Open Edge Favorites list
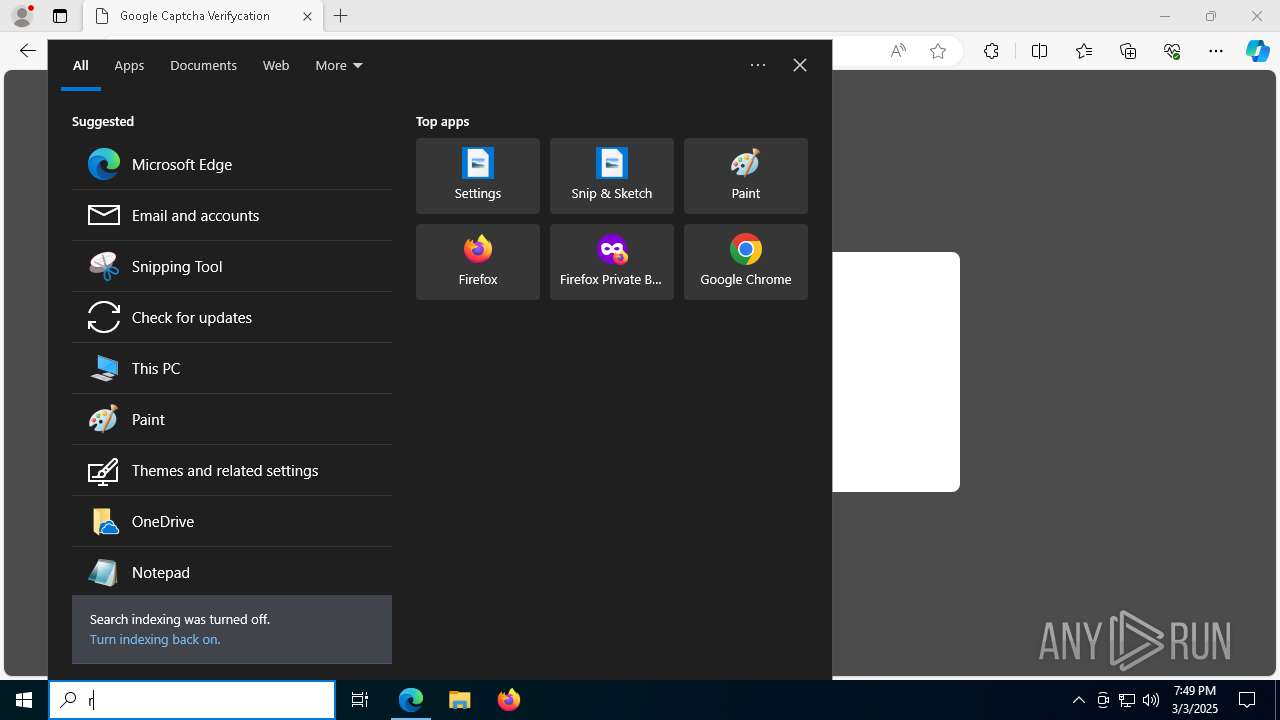The width and height of the screenshot is (1280, 720). tap(1084, 51)
